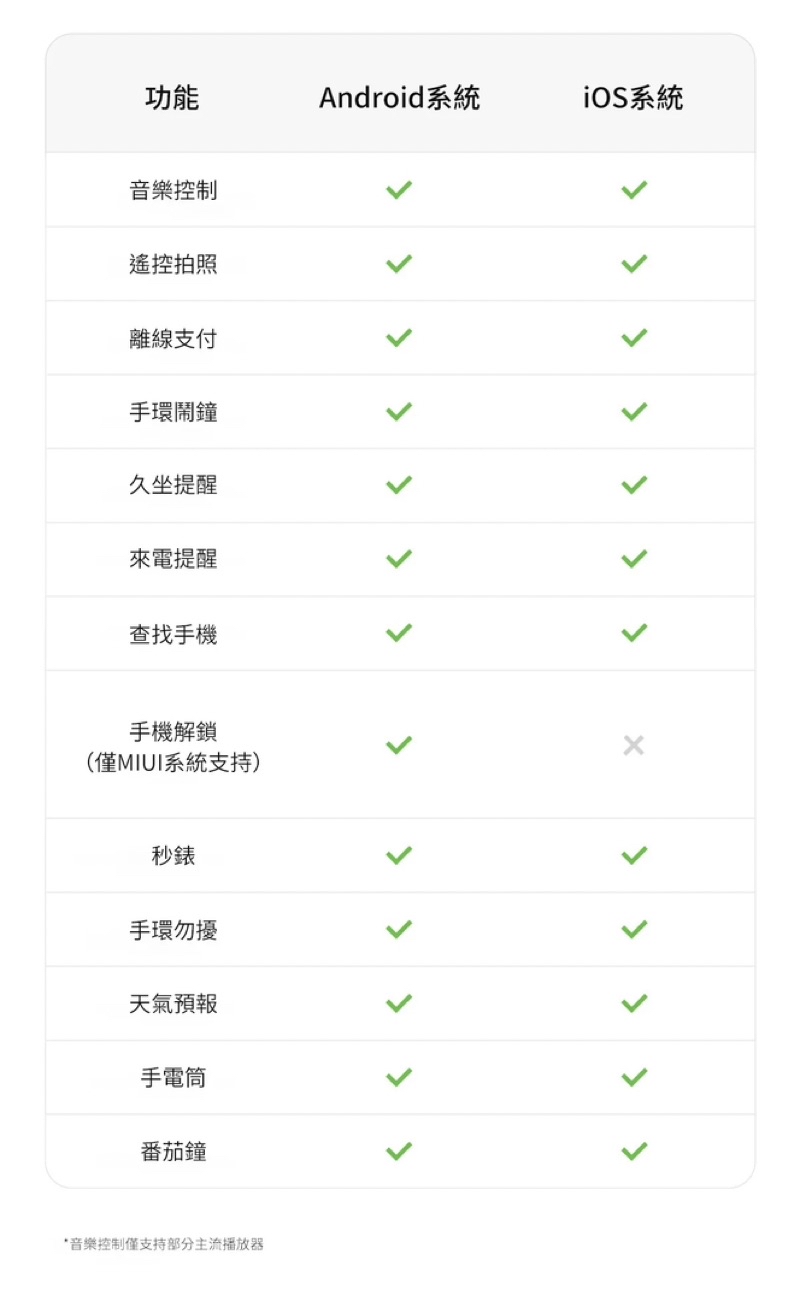The width and height of the screenshot is (800, 1301).
Task: Click the iOS checkmark for 手環鬧鐘
Action: pyautogui.click(x=634, y=412)
